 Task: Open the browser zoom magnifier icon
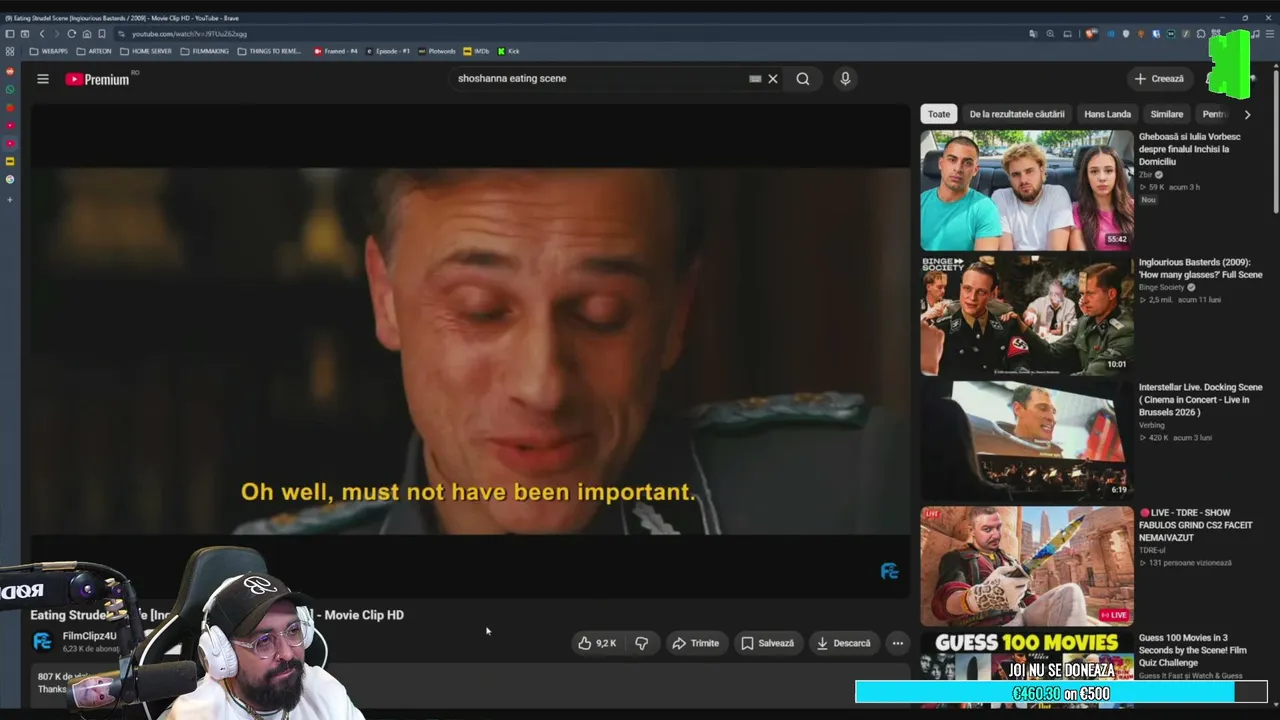tap(1050, 34)
